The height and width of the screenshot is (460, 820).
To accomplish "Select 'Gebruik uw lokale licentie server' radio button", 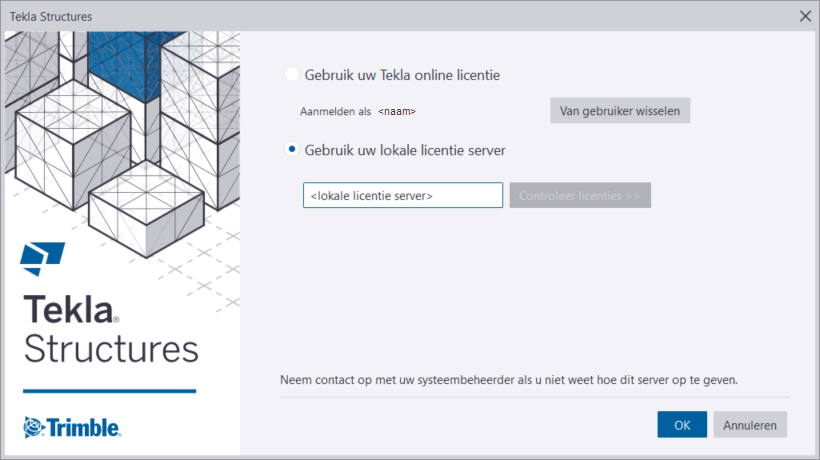I will pos(292,150).
